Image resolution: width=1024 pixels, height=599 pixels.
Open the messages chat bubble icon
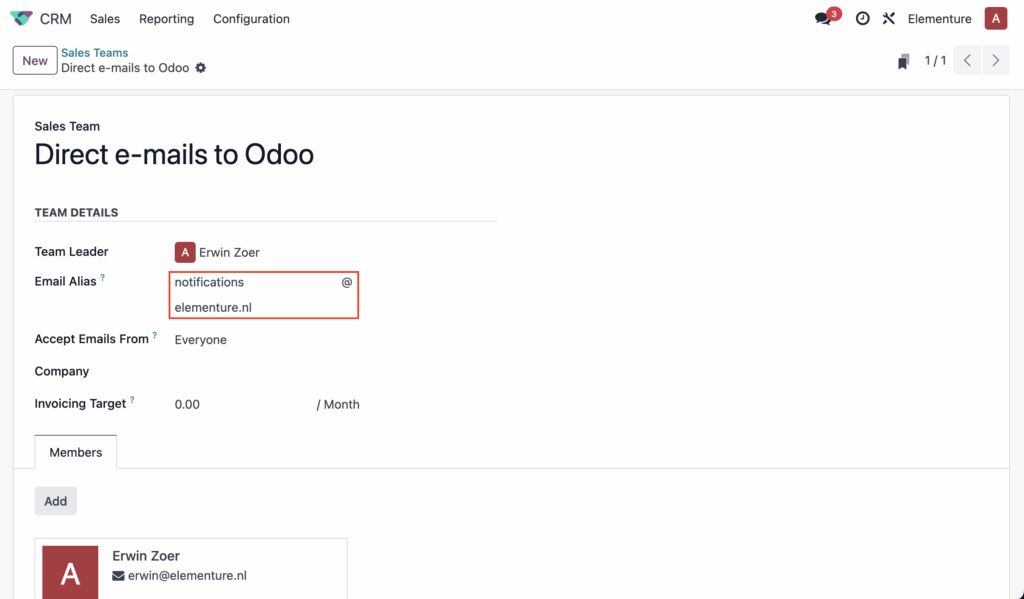[x=823, y=18]
